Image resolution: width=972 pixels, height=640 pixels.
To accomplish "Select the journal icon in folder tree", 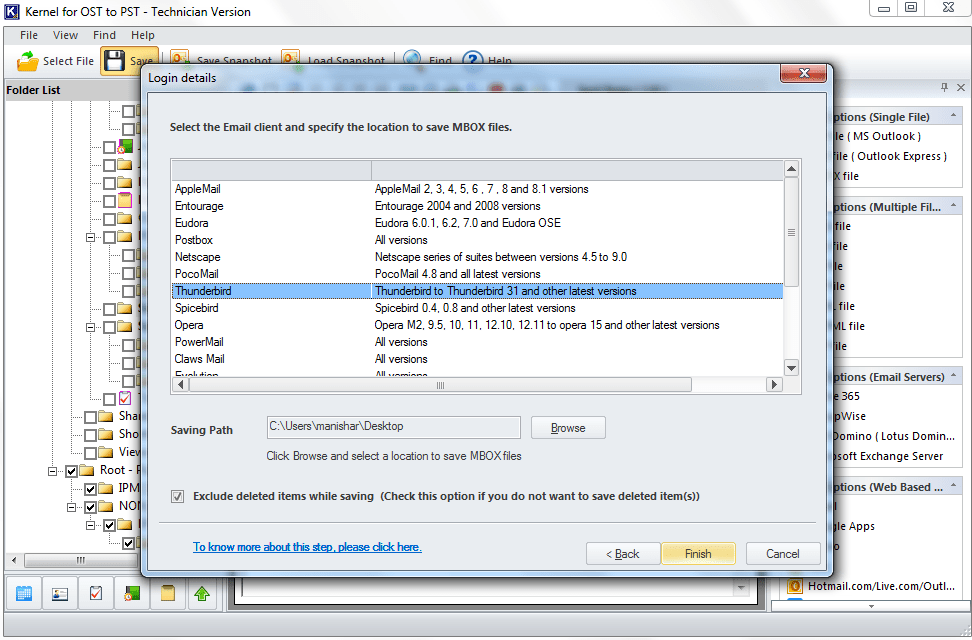I will (125, 147).
